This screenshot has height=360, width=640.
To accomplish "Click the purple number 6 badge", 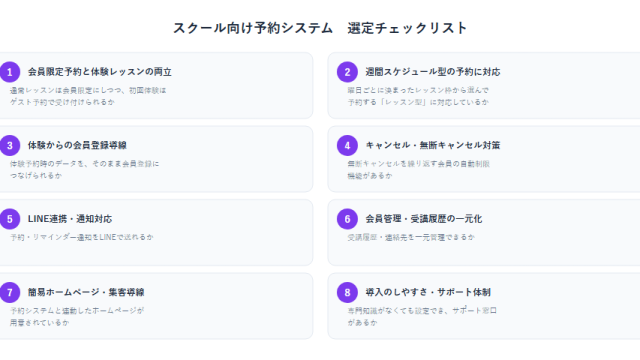I will pos(347,219).
